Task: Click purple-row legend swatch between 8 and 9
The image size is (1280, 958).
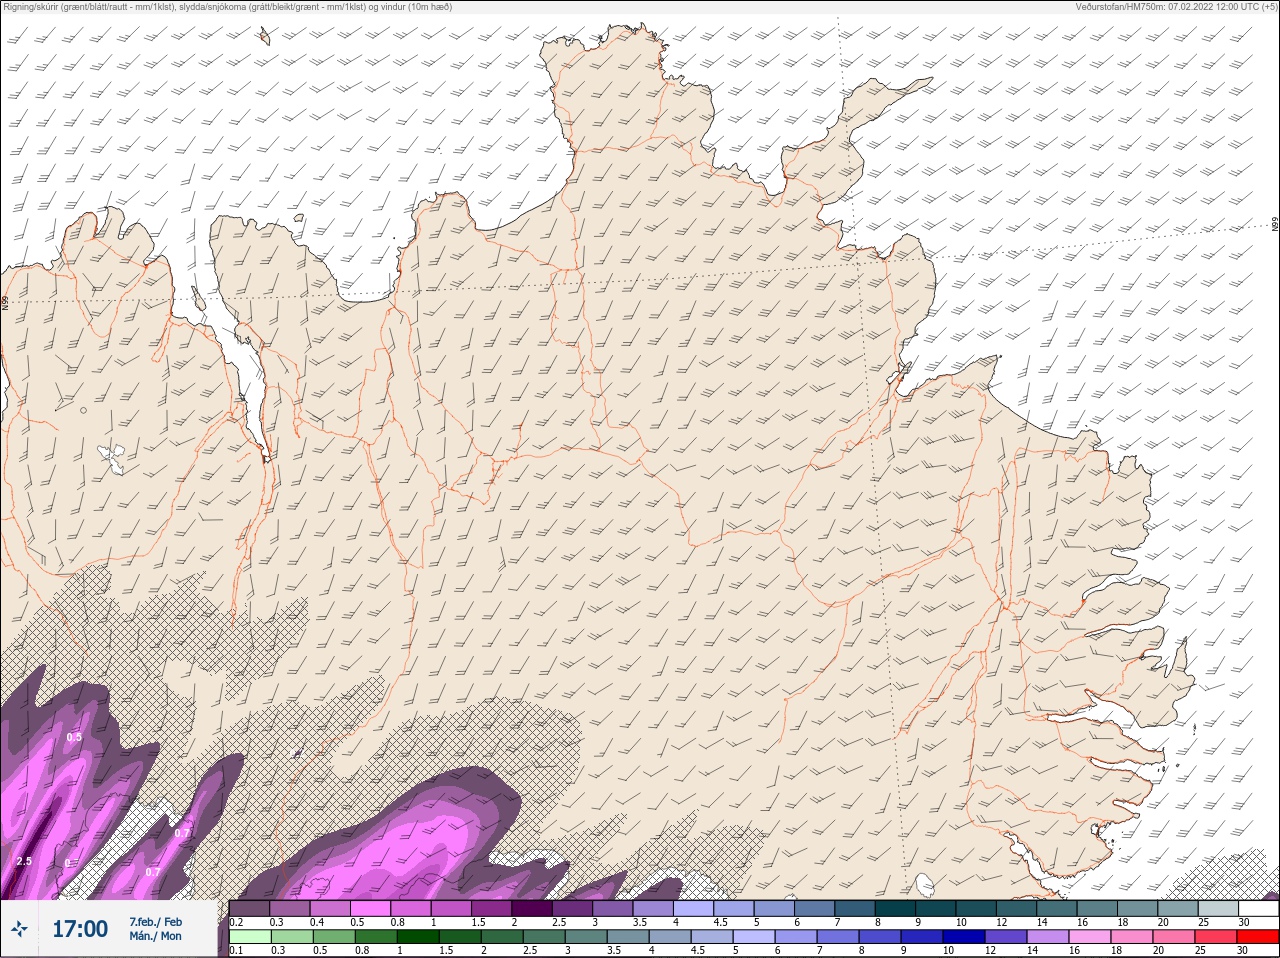Action: 896,908
